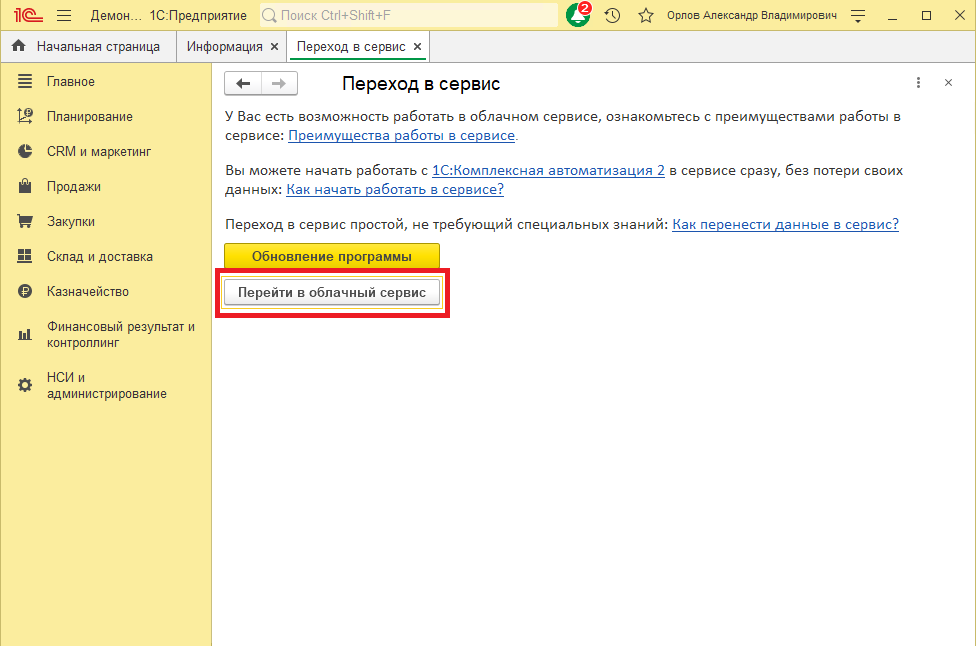Click the Переход в сервис heading
The image size is (976, 646).
coord(421,83)
